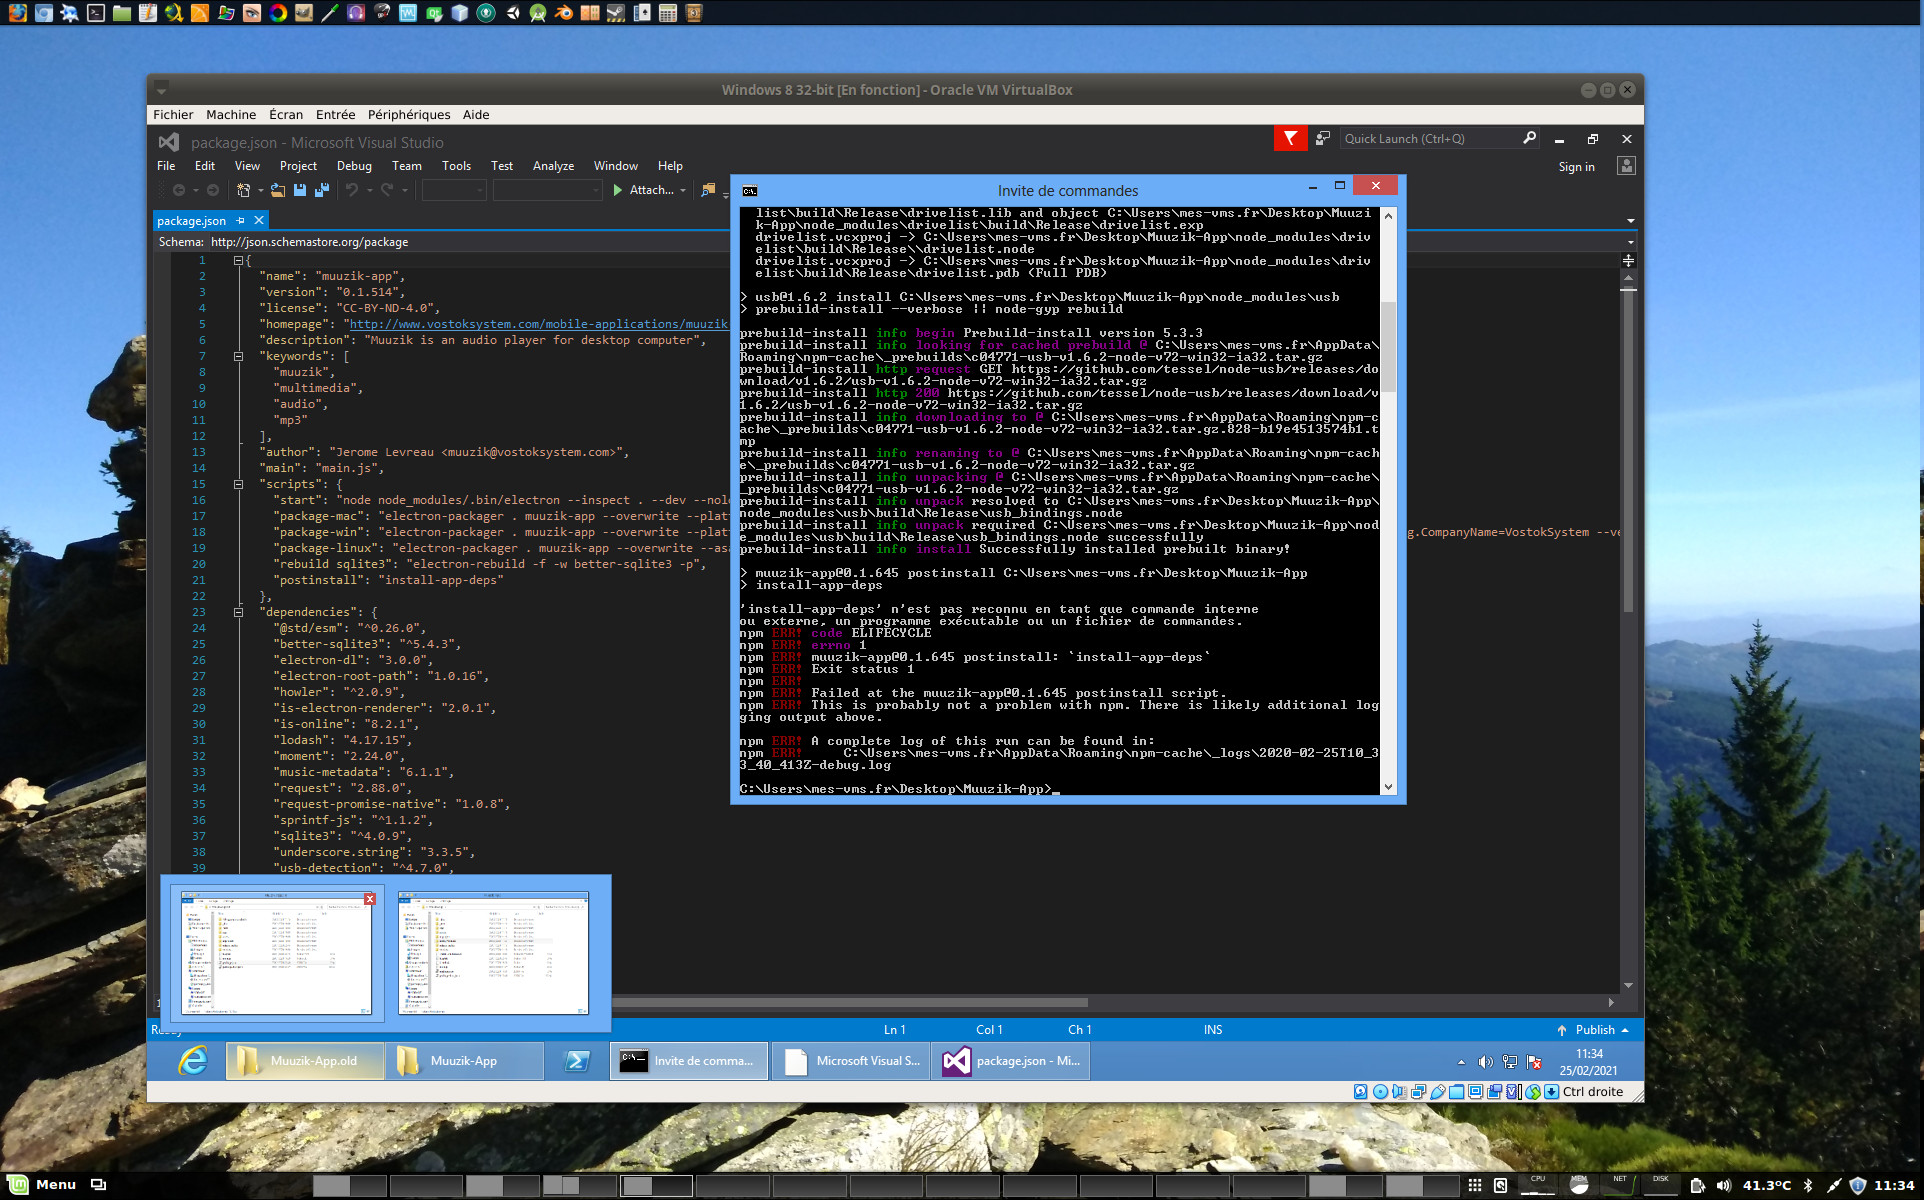This screenshot has height=1200, width=1924.
Task: Click the New Project toolbar icon
Action: tap(243, 190)
